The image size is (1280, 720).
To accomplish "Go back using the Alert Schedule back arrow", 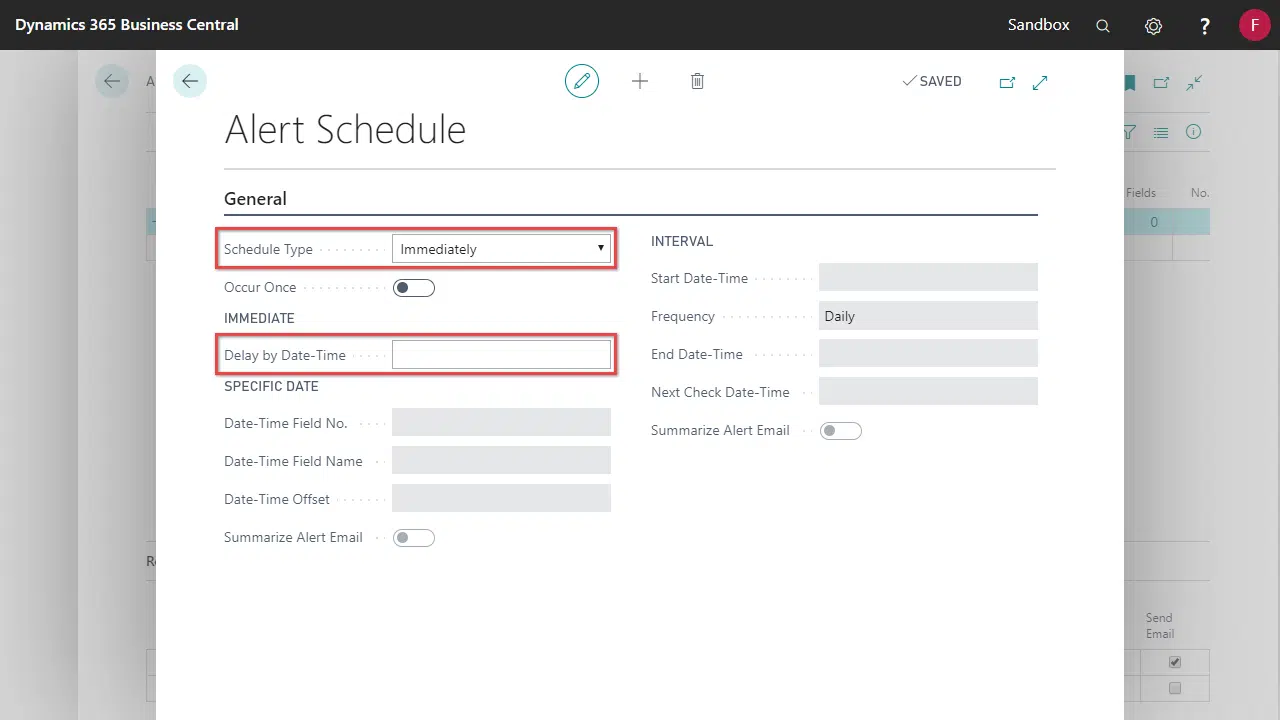I will (190, 81).
